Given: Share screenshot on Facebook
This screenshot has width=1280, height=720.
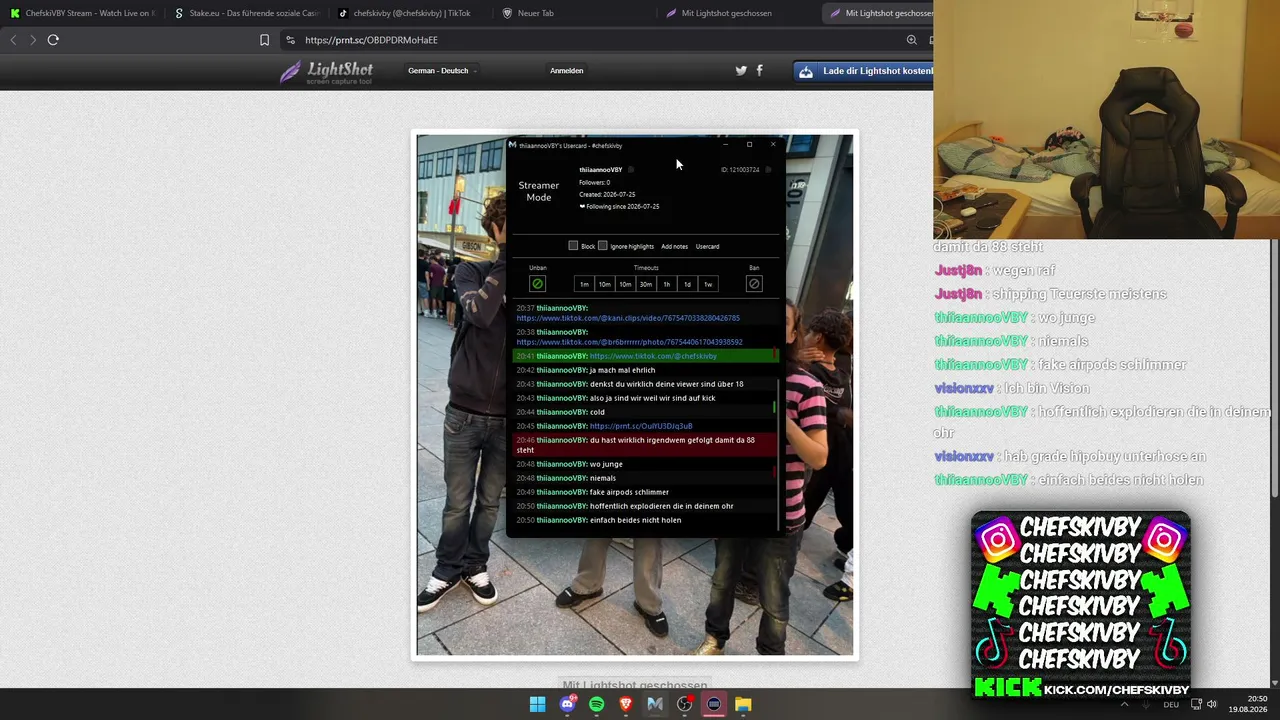Looking at the screenshot, I should tap(760, 71).
